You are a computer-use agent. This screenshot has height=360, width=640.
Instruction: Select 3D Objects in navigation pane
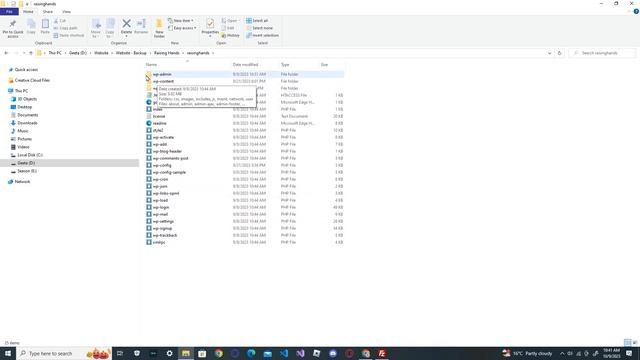coord(24,99)
